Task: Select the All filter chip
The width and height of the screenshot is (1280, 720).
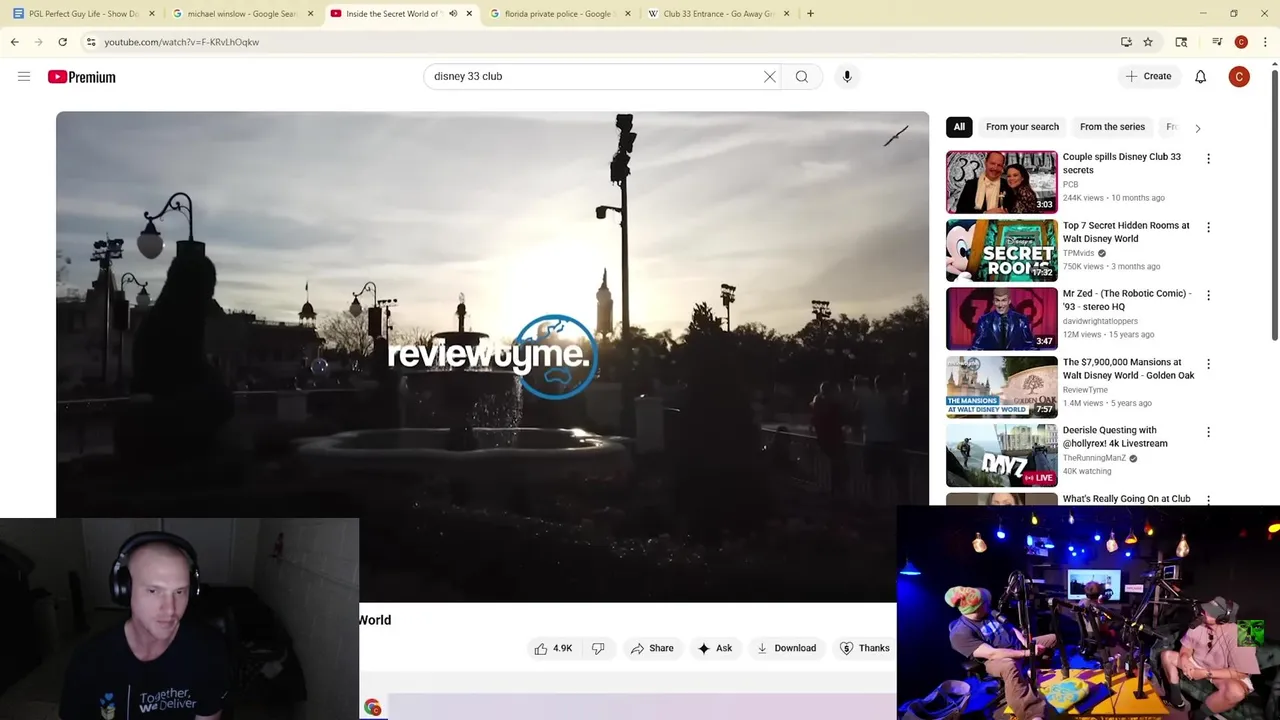Action: [x=959, y=127]
